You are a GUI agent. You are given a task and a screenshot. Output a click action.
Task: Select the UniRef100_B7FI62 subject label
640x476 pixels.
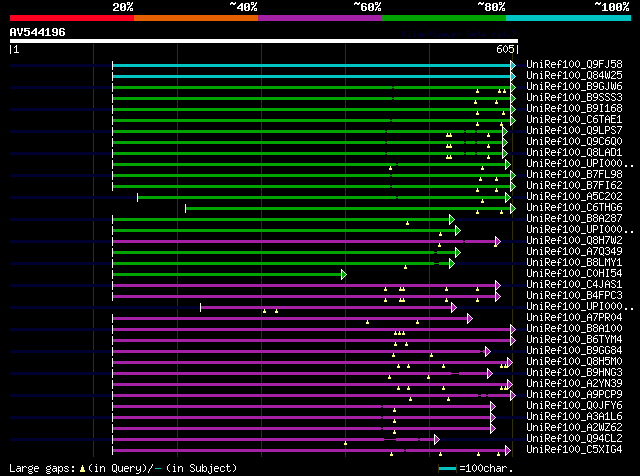click(x=574, y=186)
